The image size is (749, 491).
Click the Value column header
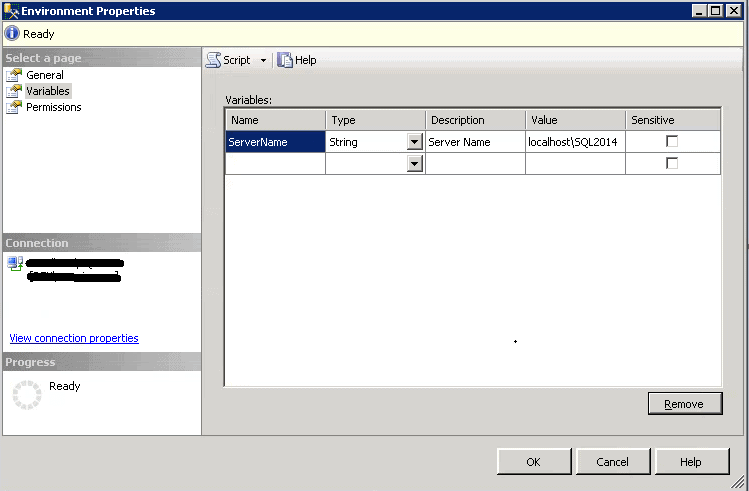click(x=575, y=120)
